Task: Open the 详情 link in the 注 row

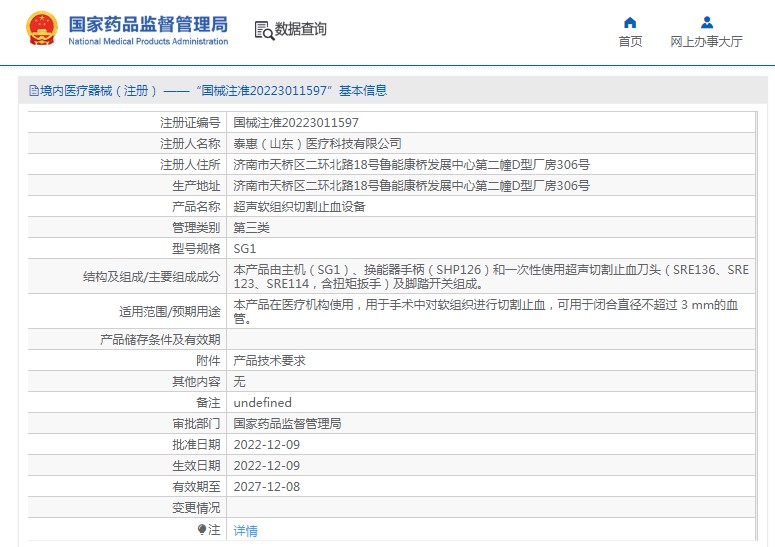Action: (245, 531)
